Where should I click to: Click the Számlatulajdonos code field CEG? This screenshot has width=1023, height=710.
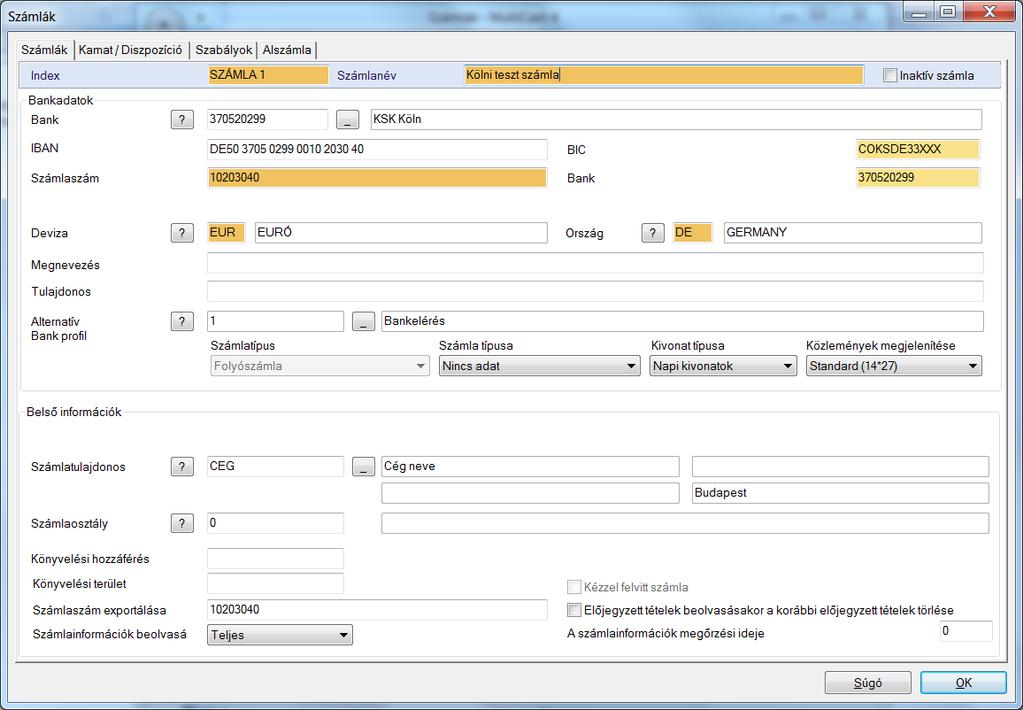275,467
